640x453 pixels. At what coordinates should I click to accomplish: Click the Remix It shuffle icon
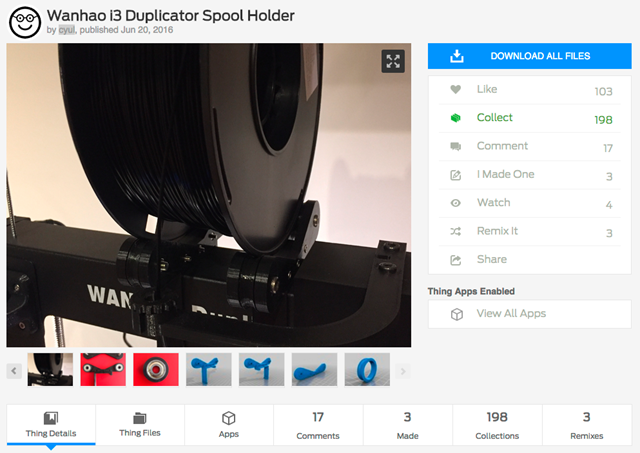tap(456, 231)
